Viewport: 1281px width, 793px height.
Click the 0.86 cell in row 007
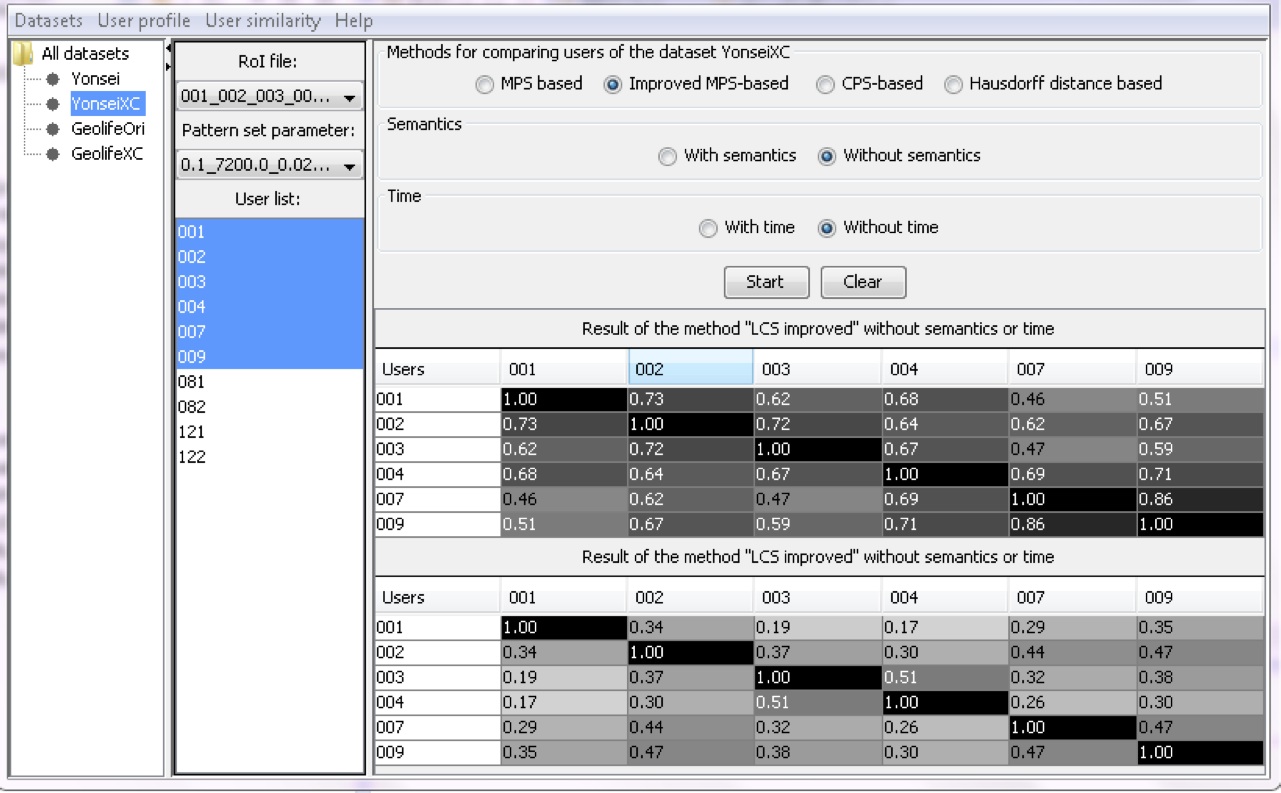[1199, 500]
